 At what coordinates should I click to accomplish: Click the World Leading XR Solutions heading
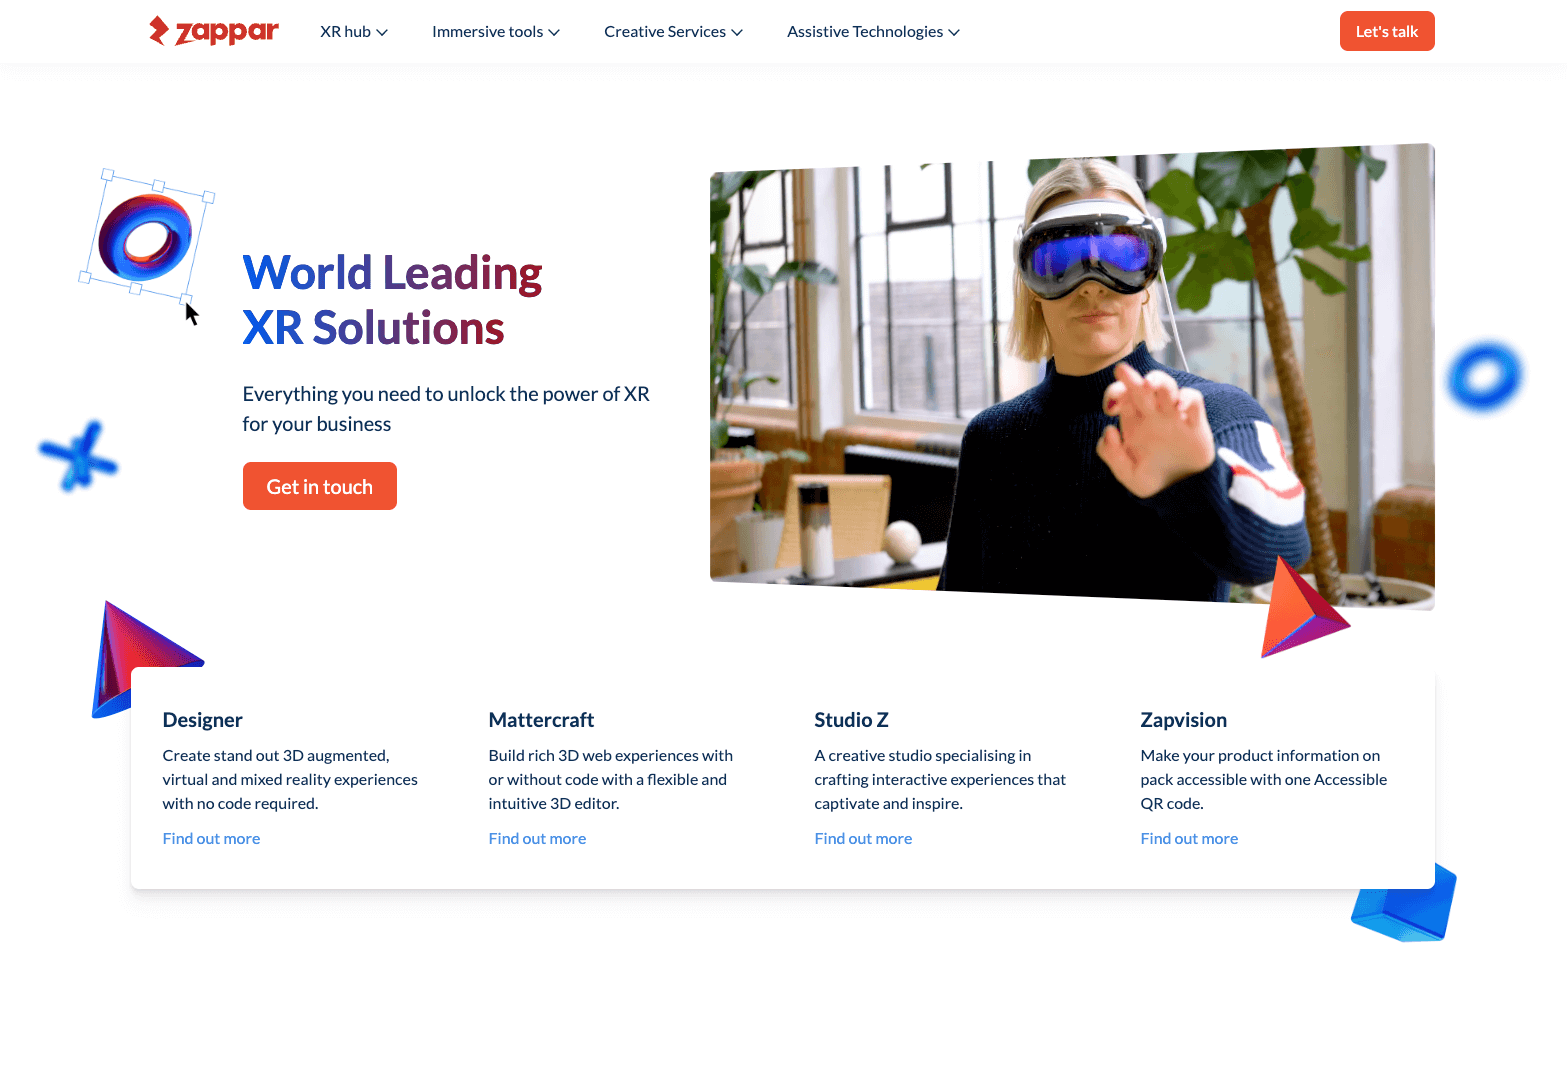(x=392, y=300)
